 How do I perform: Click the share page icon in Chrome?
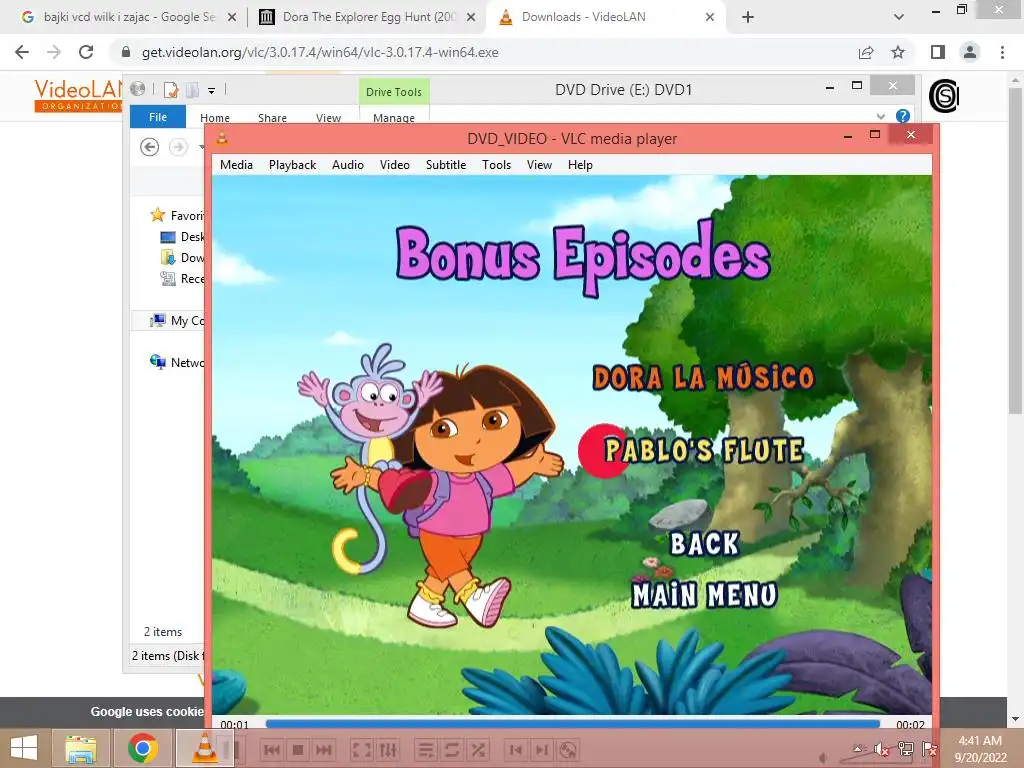coord(866,52)
